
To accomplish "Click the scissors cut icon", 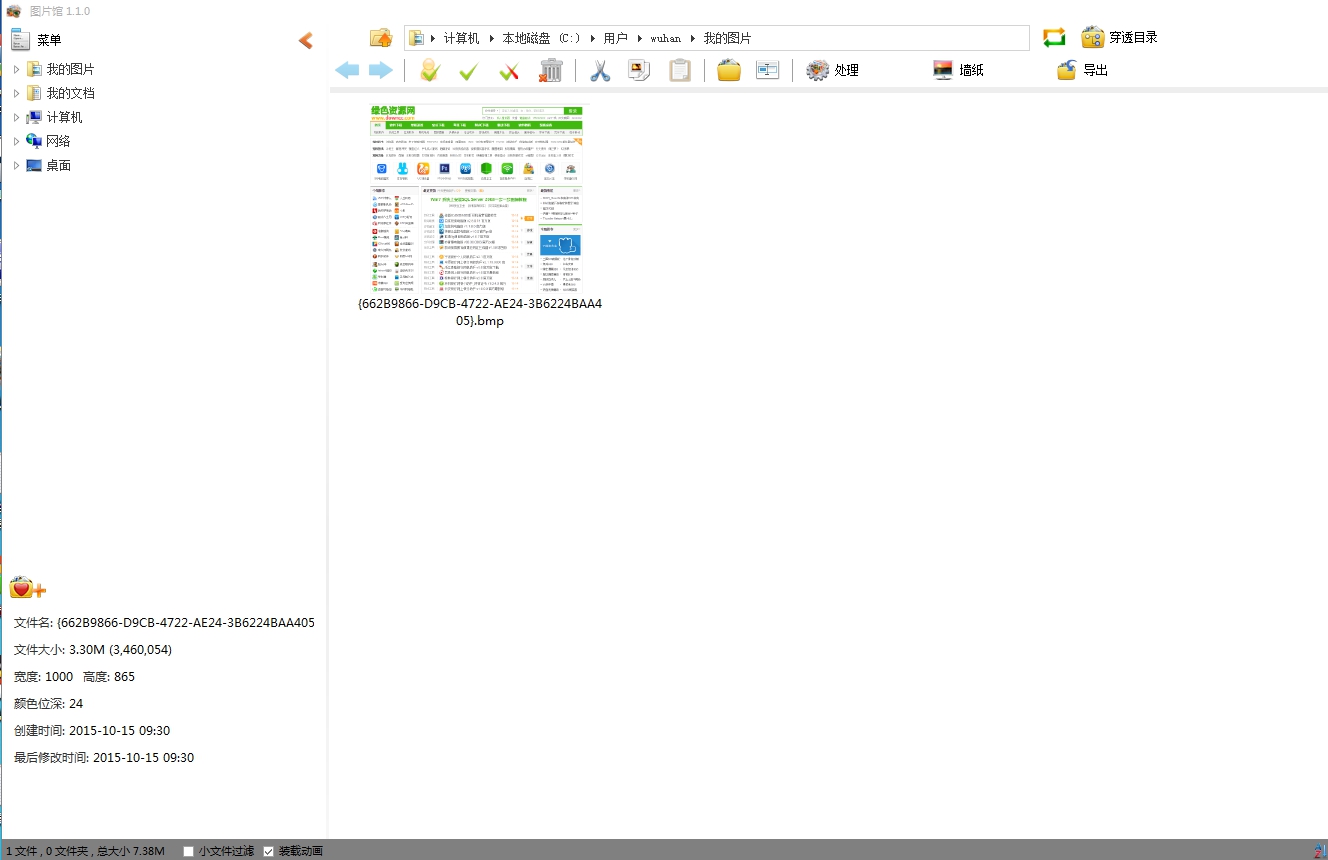I will (x=600, y=70).
